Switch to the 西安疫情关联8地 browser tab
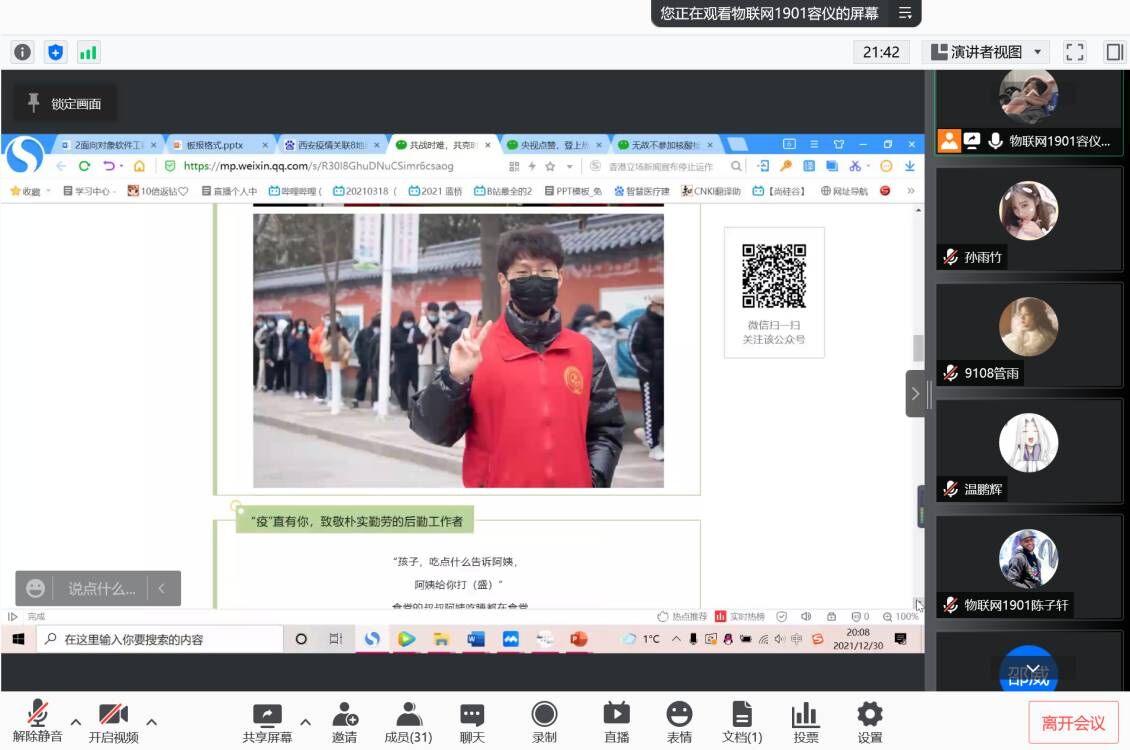Screen dimensions: 1130x750 (x=331, y=145)
